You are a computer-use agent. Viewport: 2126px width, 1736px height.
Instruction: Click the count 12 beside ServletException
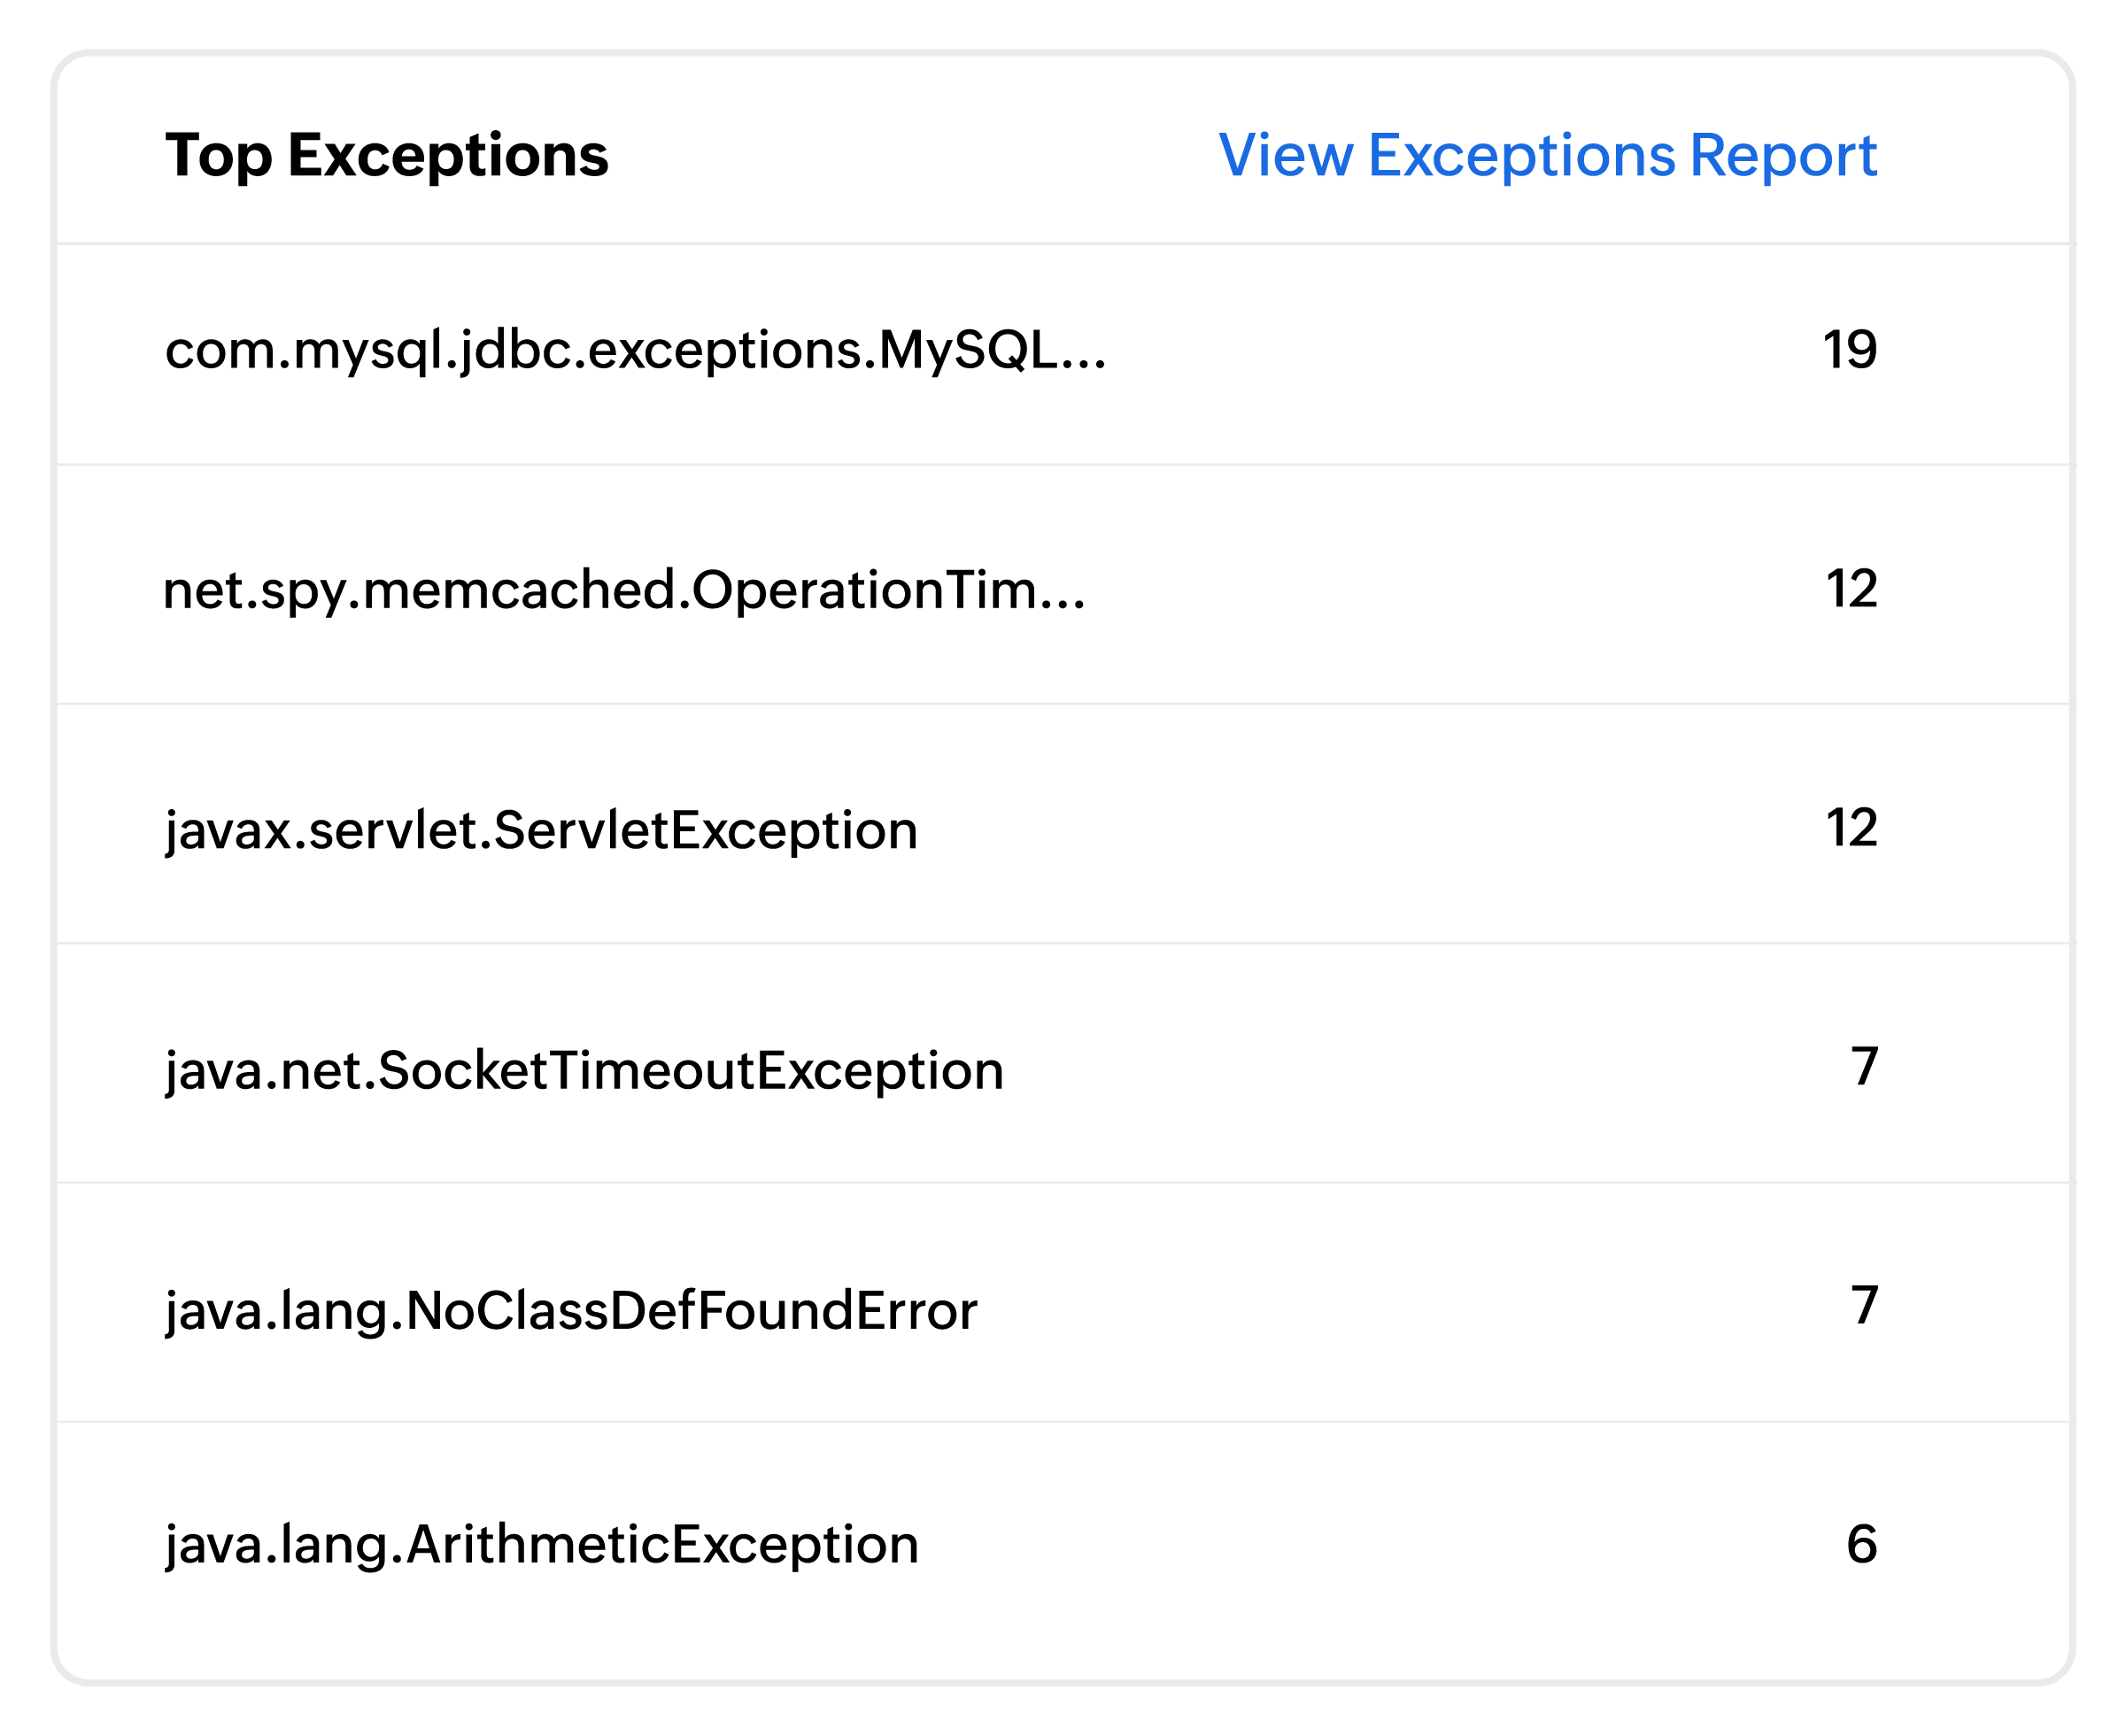point(1851,828)
